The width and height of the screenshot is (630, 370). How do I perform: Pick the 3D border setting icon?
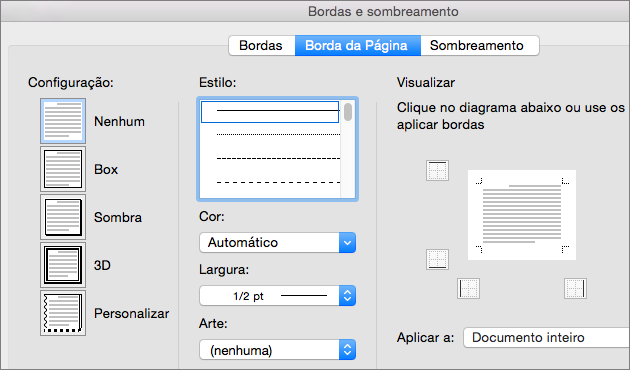click(x=63, y=265)
